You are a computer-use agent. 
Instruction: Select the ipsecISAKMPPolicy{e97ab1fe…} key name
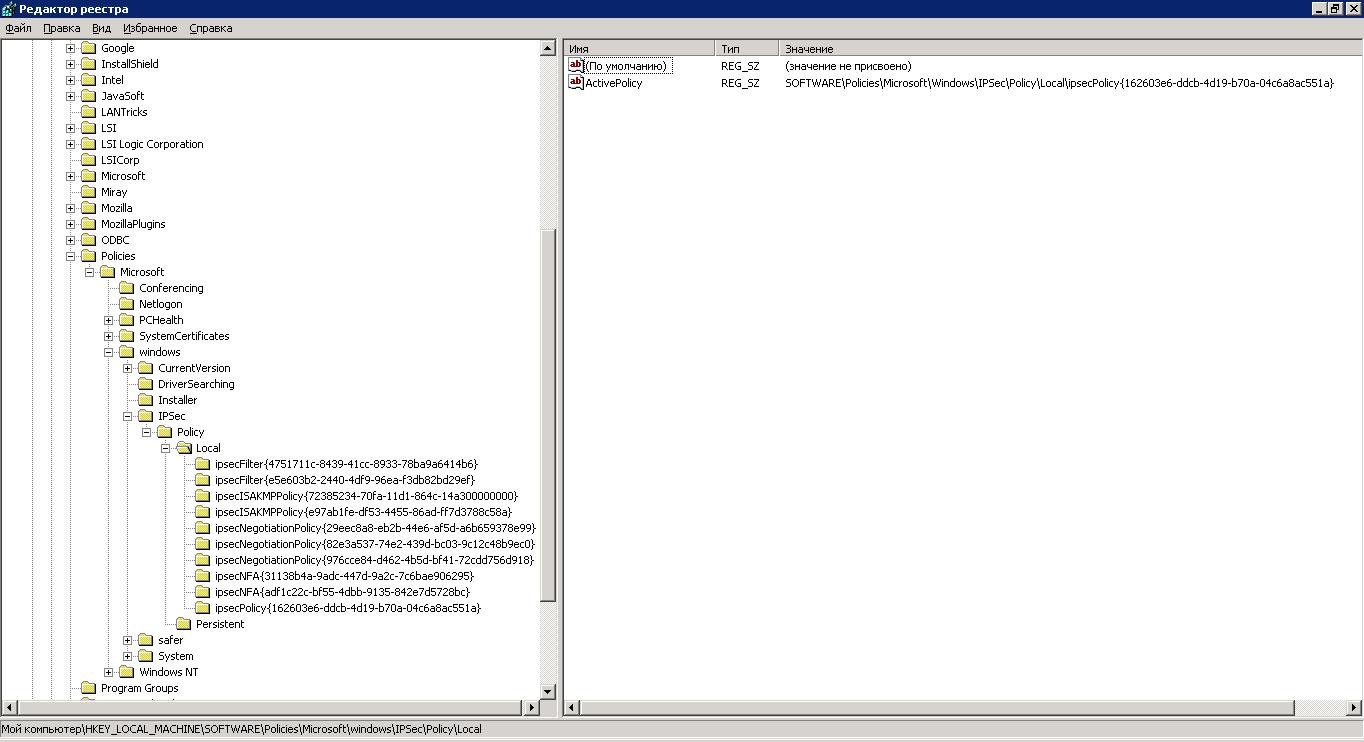363,512
